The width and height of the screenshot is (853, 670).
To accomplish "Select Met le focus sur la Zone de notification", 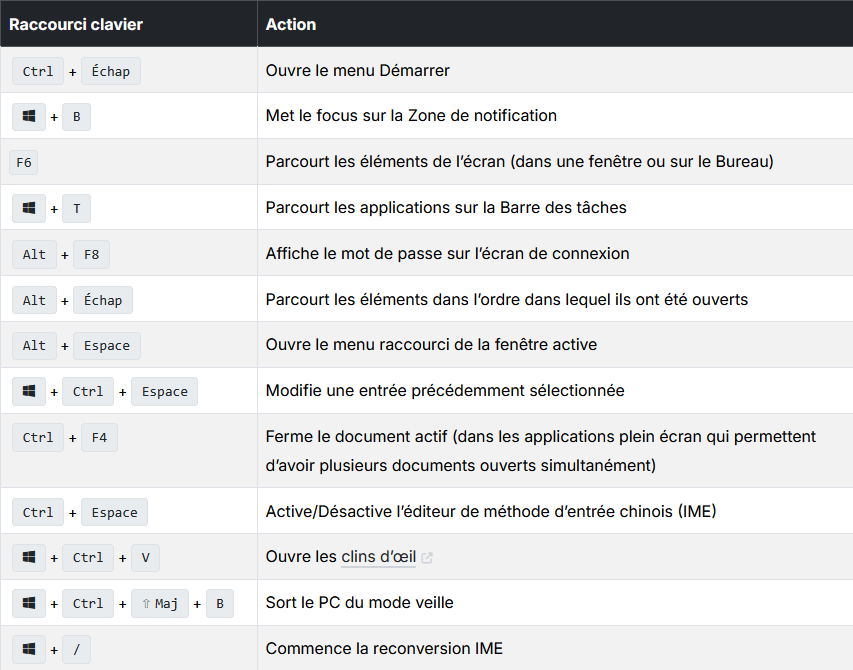I will tap(411, 116).
